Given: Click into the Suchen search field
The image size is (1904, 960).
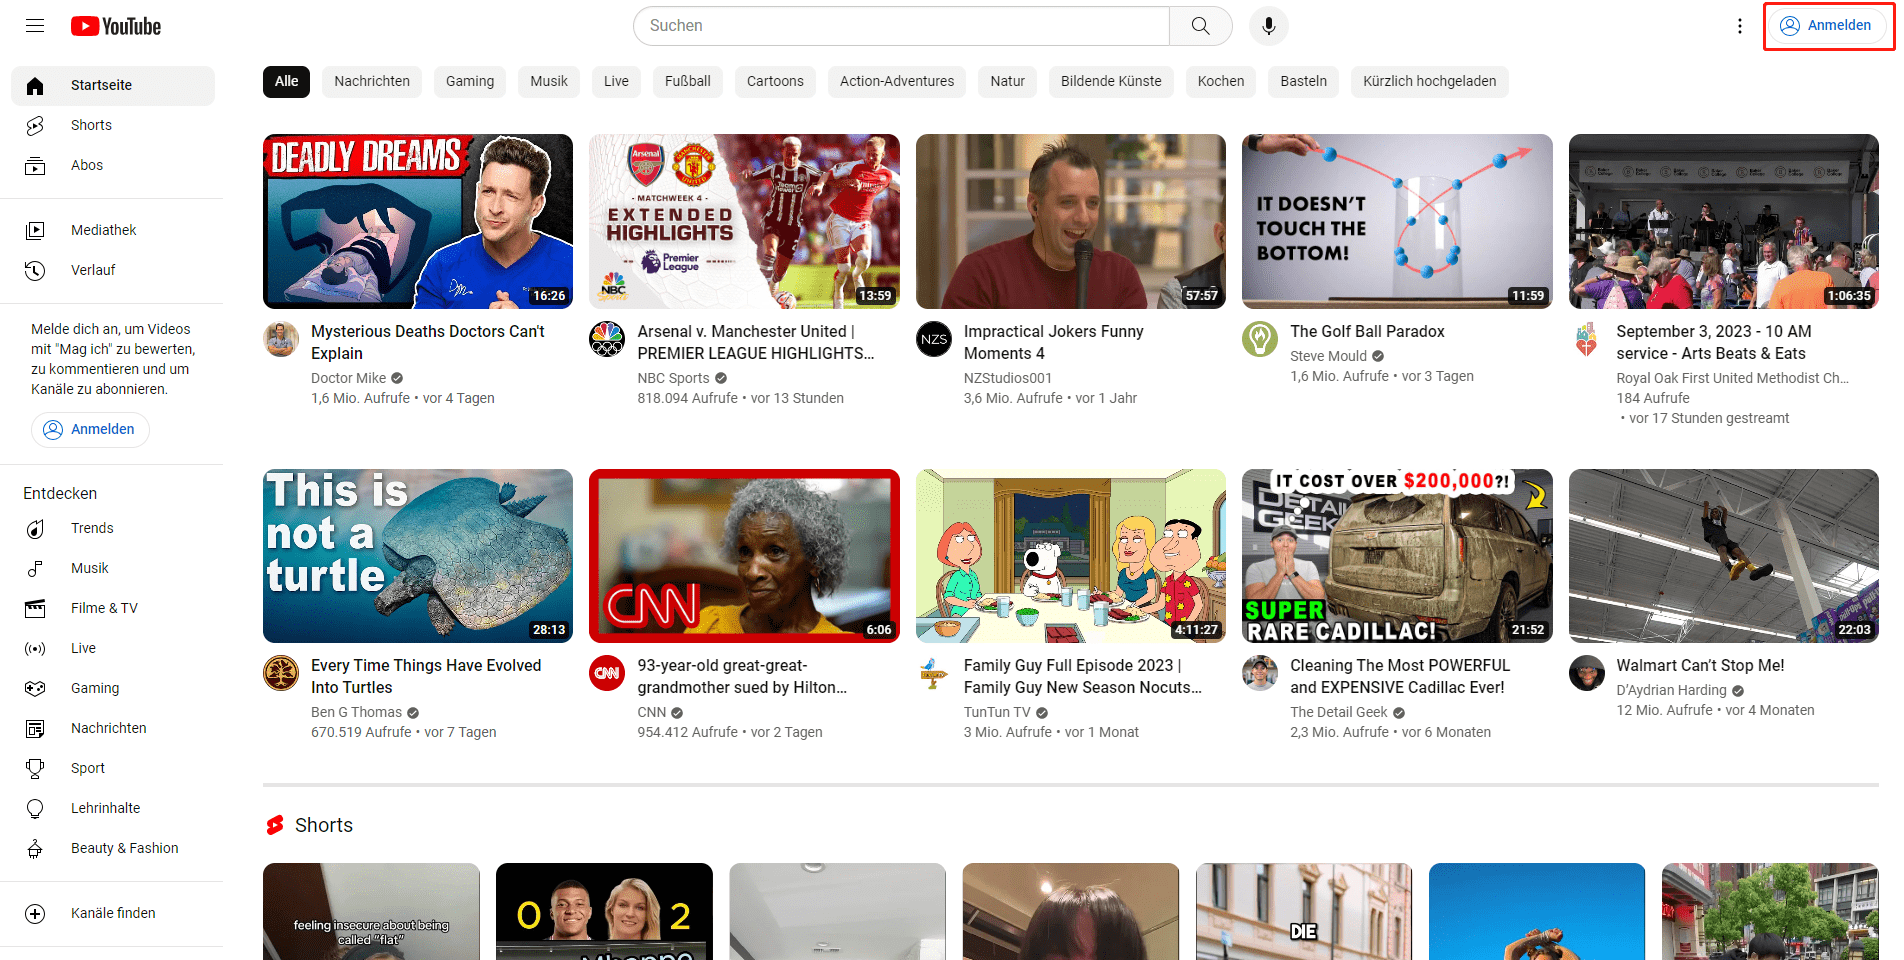Looking at the screenshot, I should (901, 26).
